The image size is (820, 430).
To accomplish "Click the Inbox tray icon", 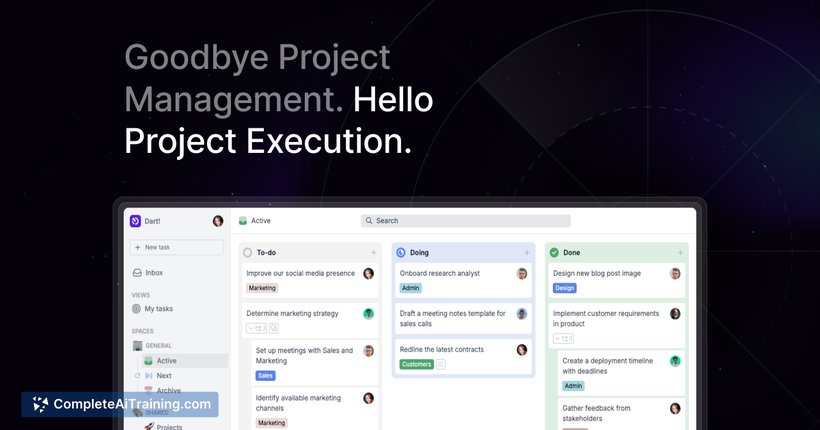I will (x=137, y=273).
